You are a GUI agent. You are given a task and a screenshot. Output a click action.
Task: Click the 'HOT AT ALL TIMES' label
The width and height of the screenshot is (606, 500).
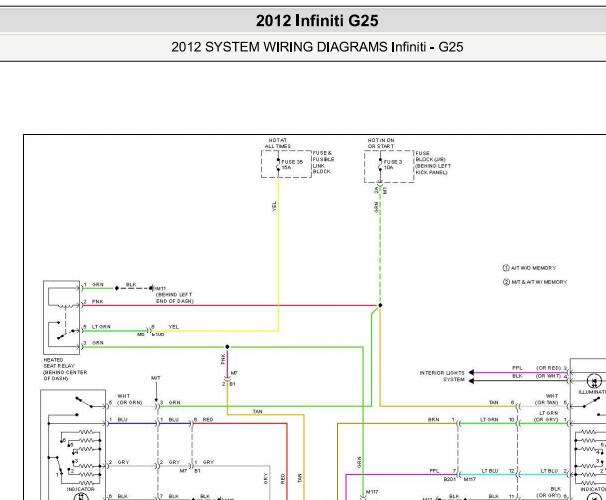click(278, 143)
